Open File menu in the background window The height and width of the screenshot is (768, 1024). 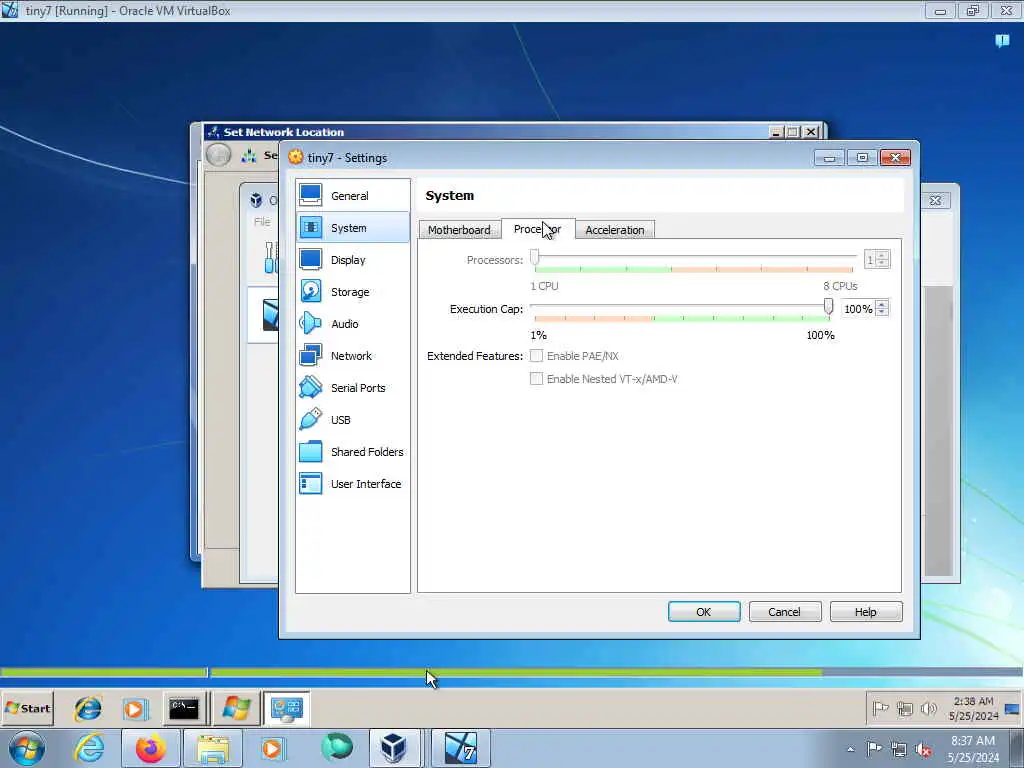[x=262, y=221]
